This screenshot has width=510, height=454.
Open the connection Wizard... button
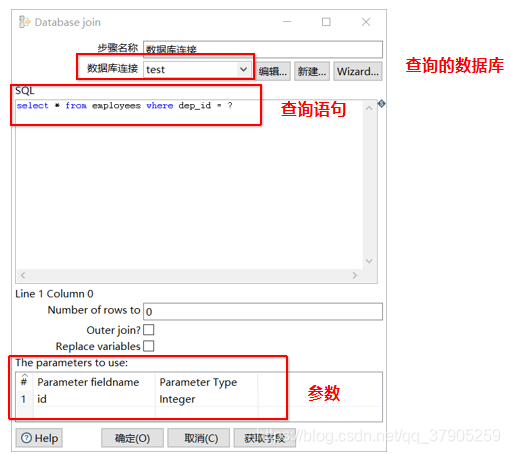coord(358,71)
